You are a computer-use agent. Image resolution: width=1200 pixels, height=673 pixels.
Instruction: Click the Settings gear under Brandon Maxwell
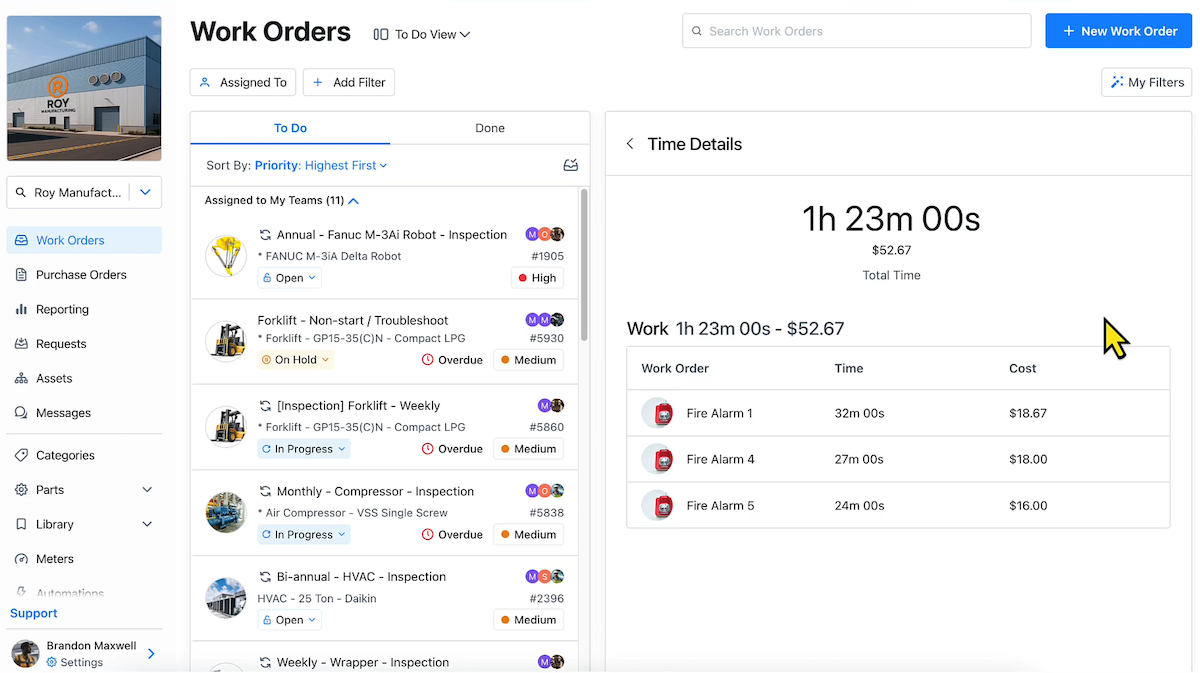(x=51, y=662)
